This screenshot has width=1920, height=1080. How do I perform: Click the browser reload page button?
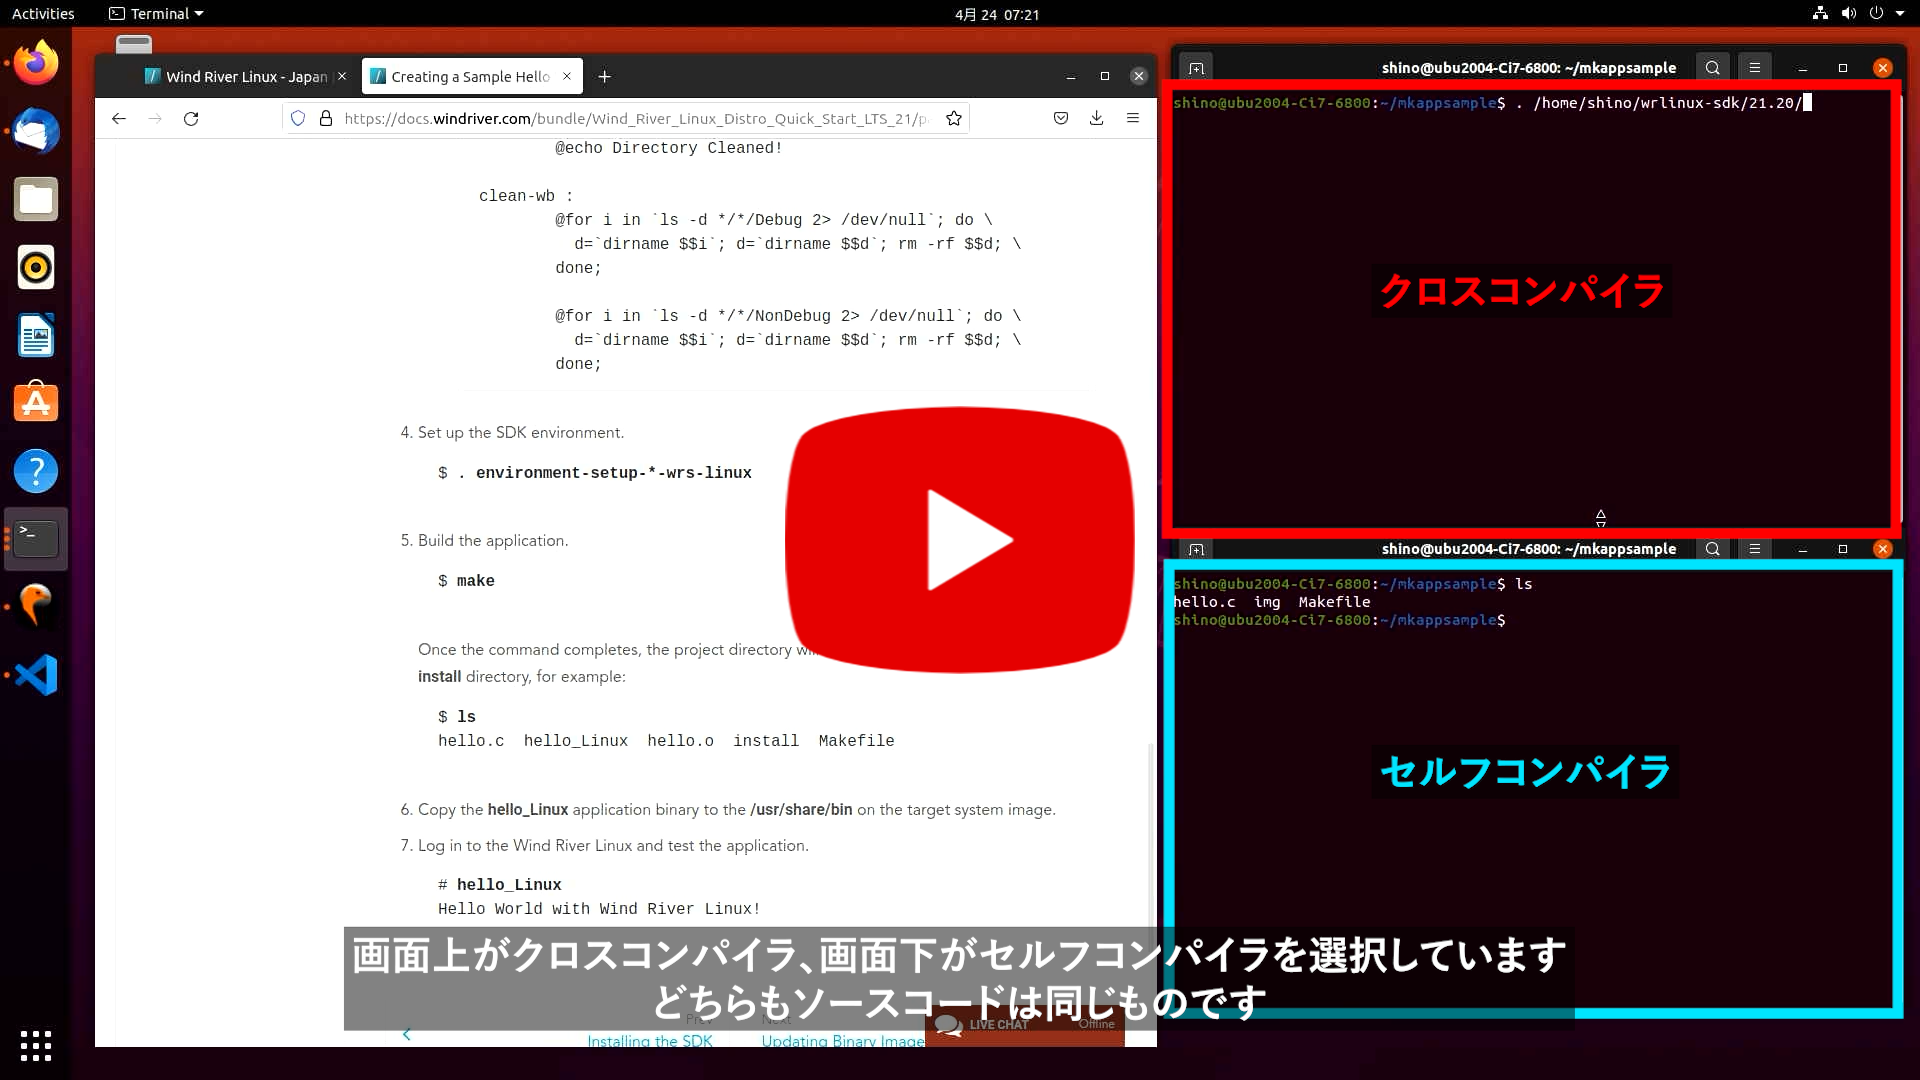191,119
